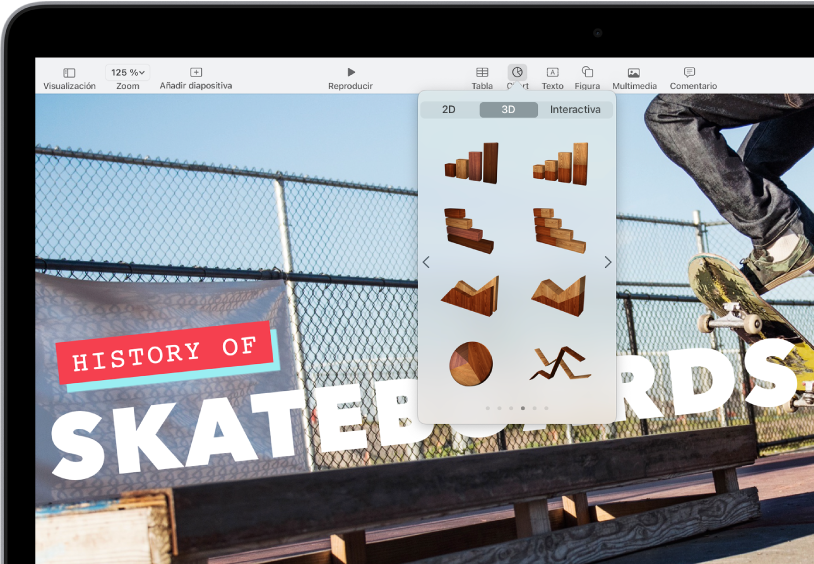This screenshot has width=814, height=564.
Task: Click the Tabla icon in toolbar
Action: coord(482,73)
